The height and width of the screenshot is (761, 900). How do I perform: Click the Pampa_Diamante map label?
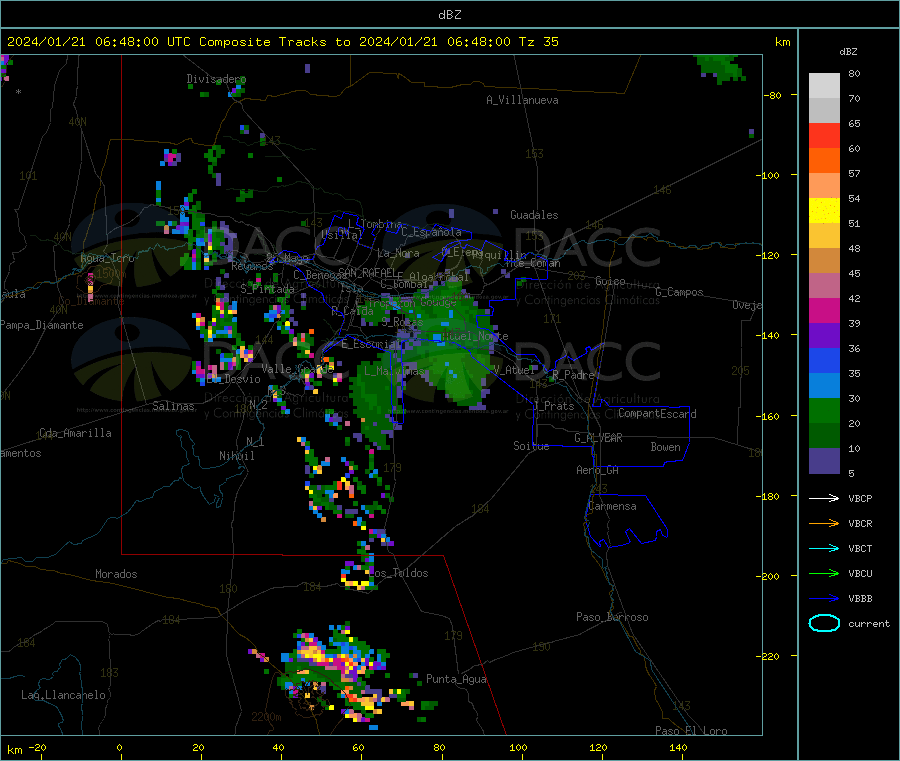pyautogui.click(x=42, y=325)
